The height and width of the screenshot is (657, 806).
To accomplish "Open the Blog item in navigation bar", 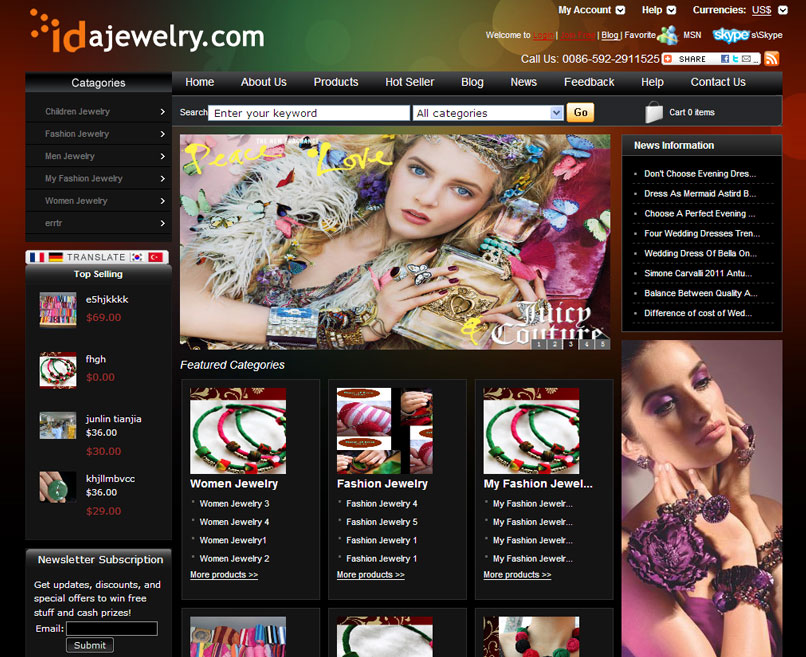I will coord(472,82).
